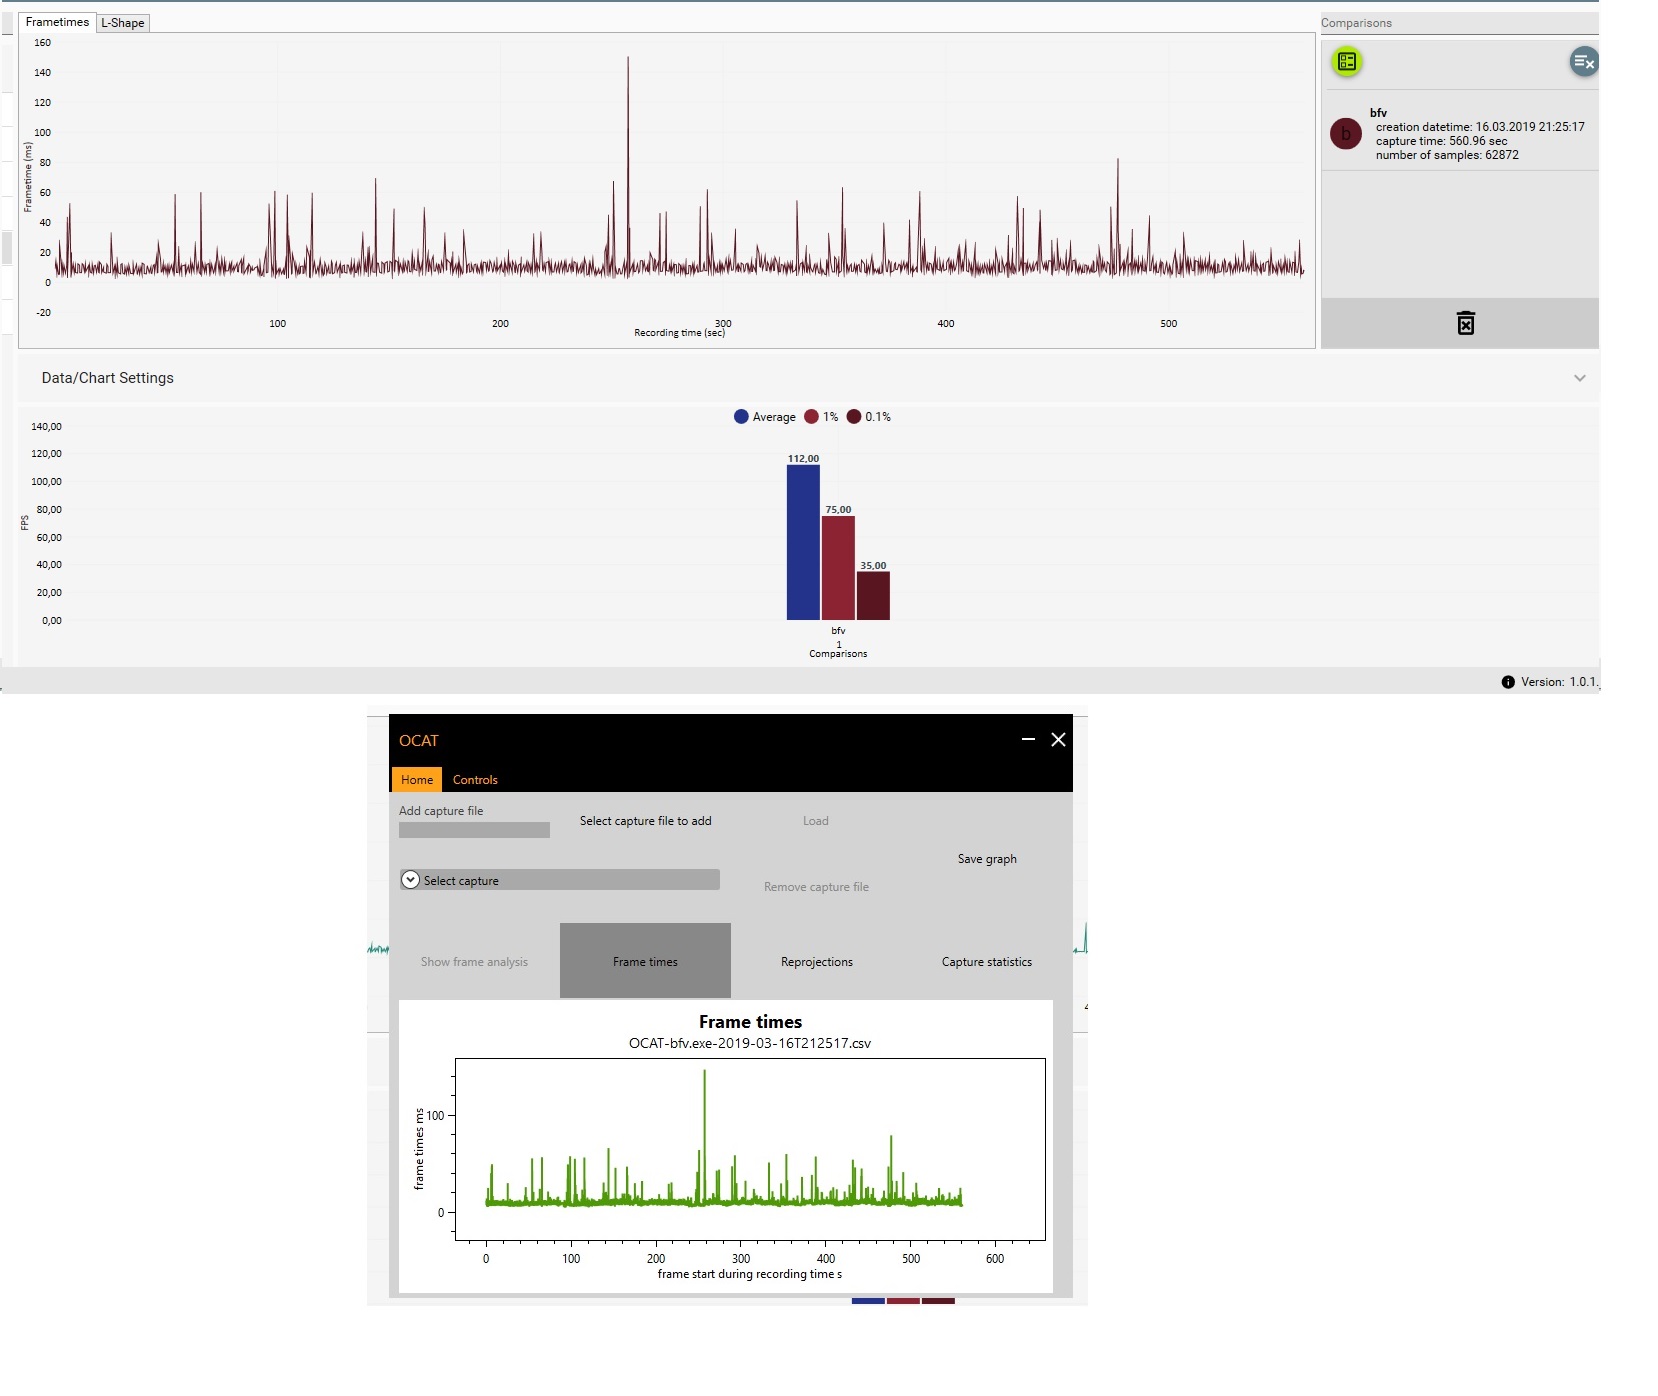Click the Show frame analysis button
This screenshot has width=1658, height=1396.
point(474,961)
